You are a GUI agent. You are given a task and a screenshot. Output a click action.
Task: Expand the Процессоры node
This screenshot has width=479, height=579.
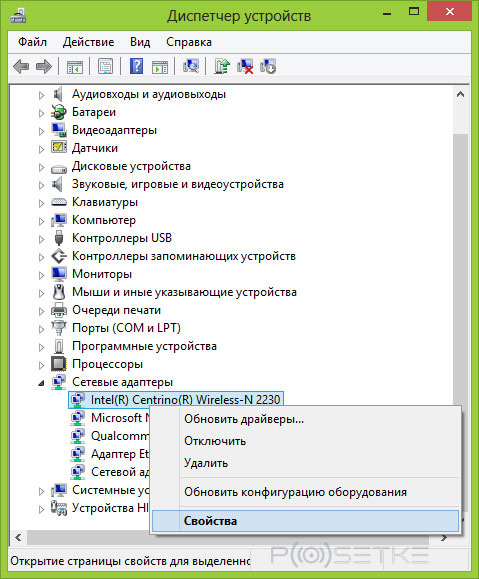pyautogui.click(x=41, y=365)
